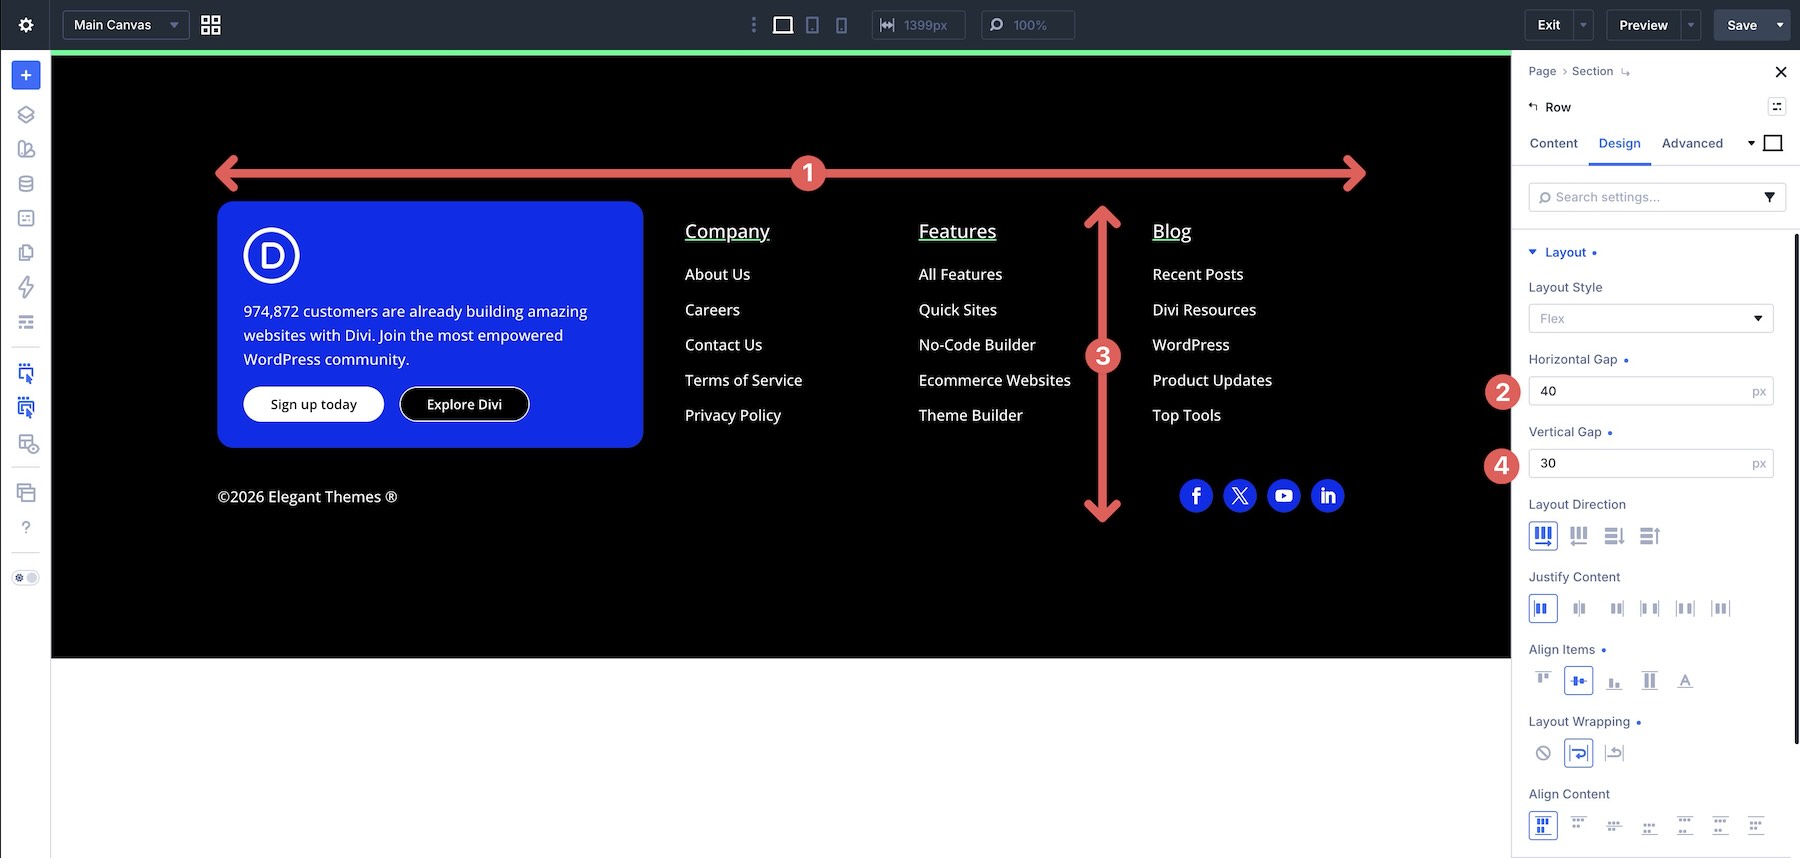The height and width of the screenshot is (858, 1800).
Task: Click the database cylinder icon in sidebar
Action: coord(26,184)
